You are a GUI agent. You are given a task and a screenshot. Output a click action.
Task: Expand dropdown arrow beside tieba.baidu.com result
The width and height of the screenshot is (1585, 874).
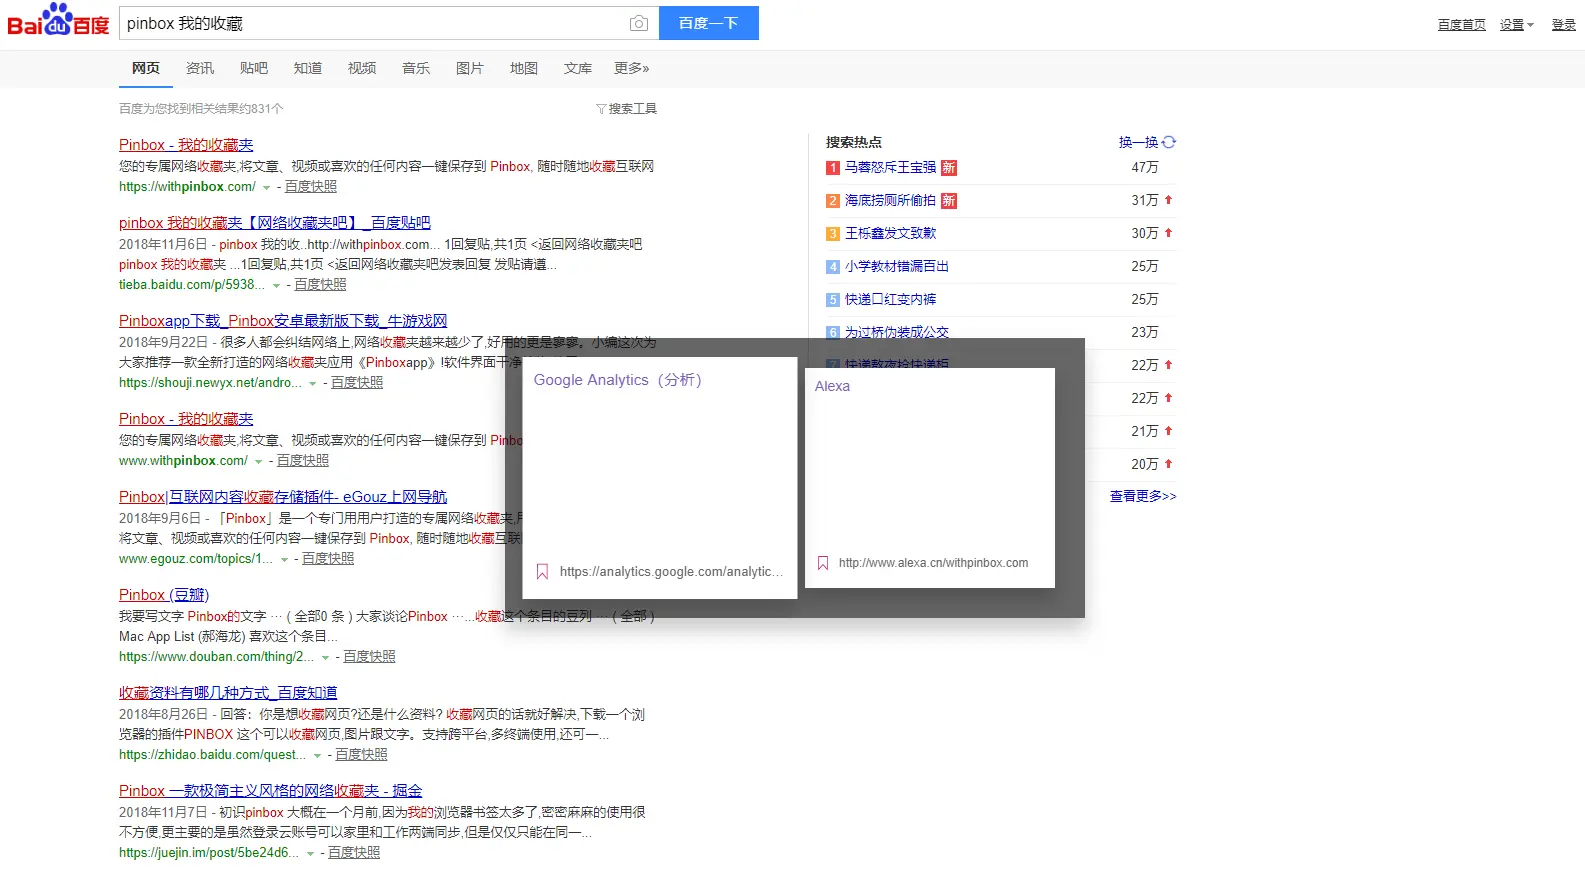pyautogui.click(x=276, y=286)
